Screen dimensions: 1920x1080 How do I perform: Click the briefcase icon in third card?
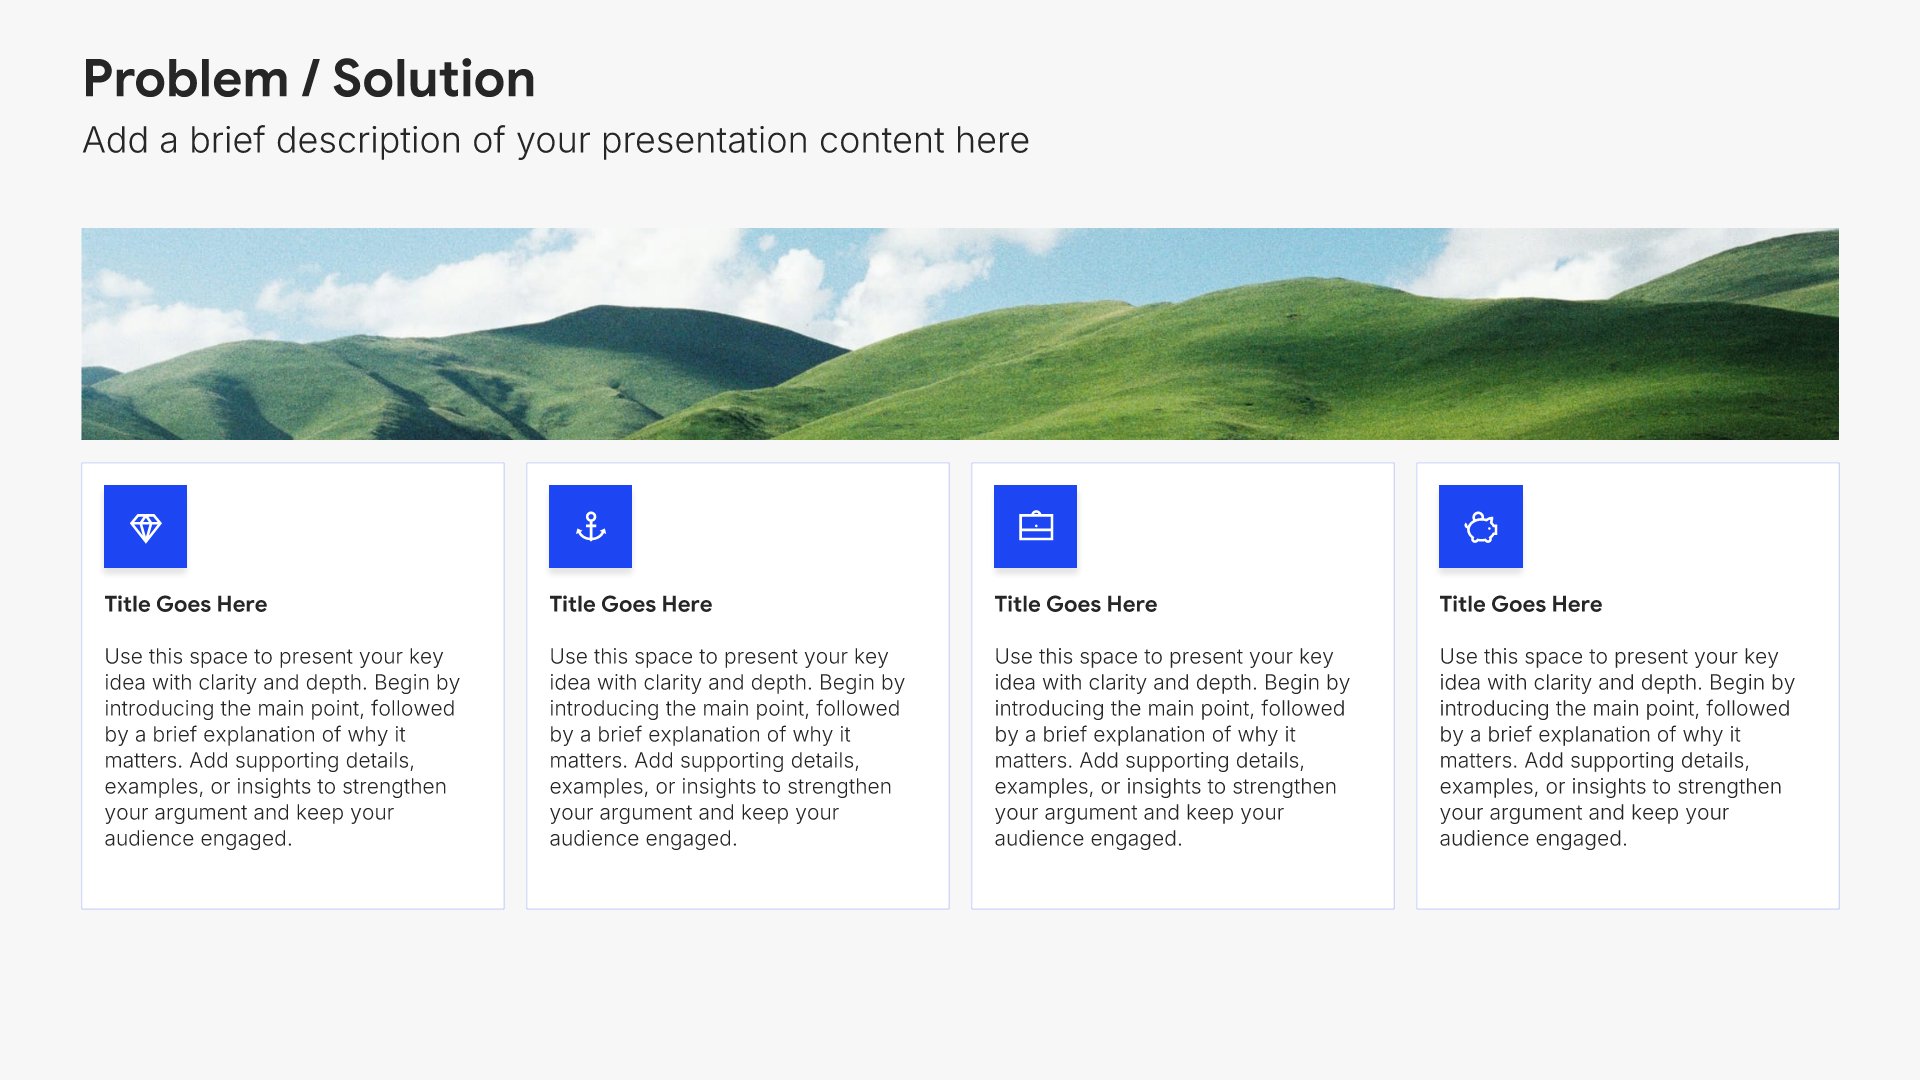(1035, 527)
